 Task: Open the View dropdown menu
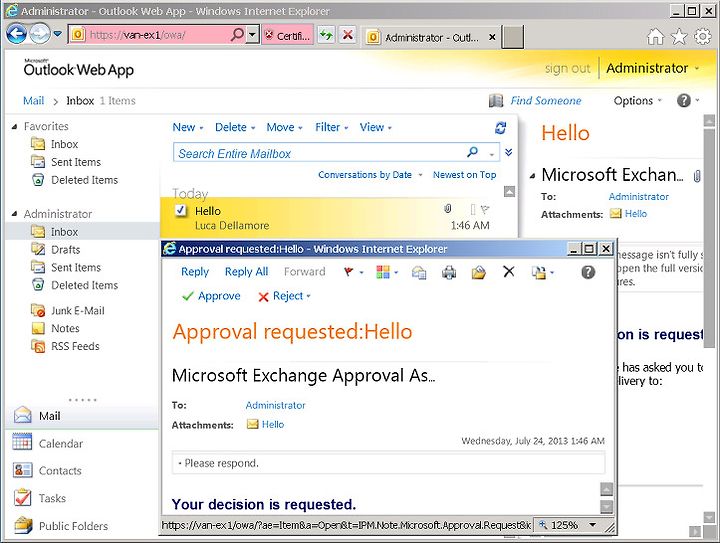click(x=376, y=127)
